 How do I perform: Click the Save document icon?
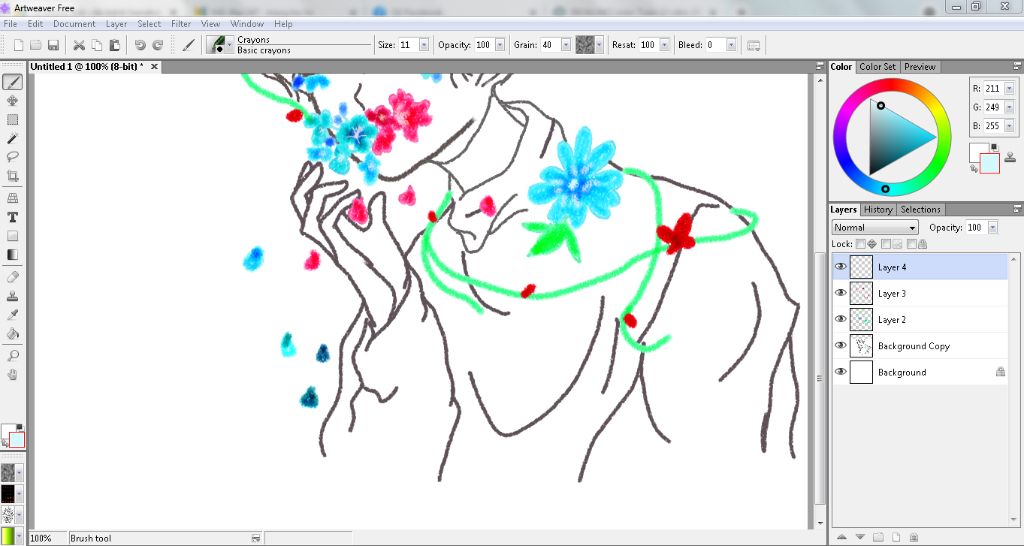(53, 45)
